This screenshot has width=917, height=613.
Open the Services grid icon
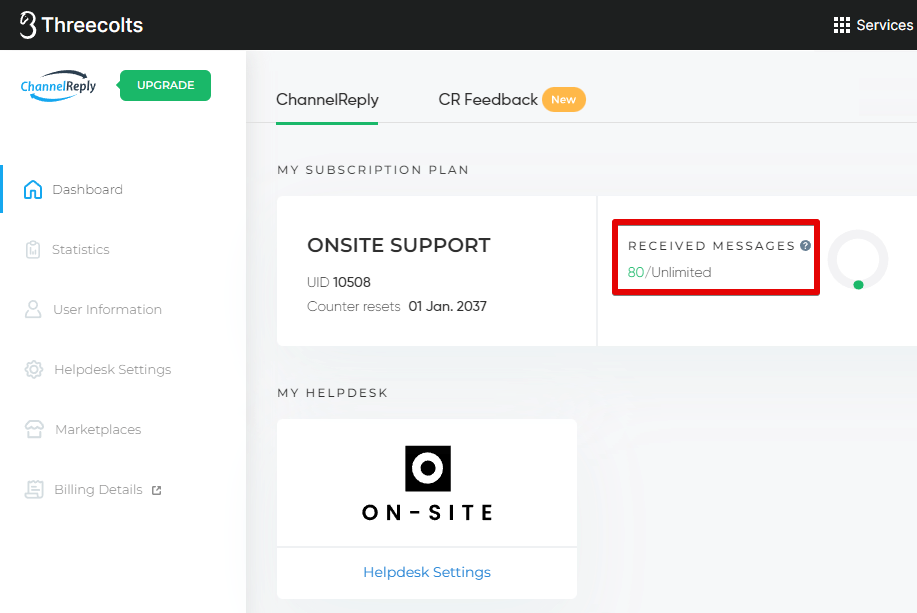[x=842, y=25]
